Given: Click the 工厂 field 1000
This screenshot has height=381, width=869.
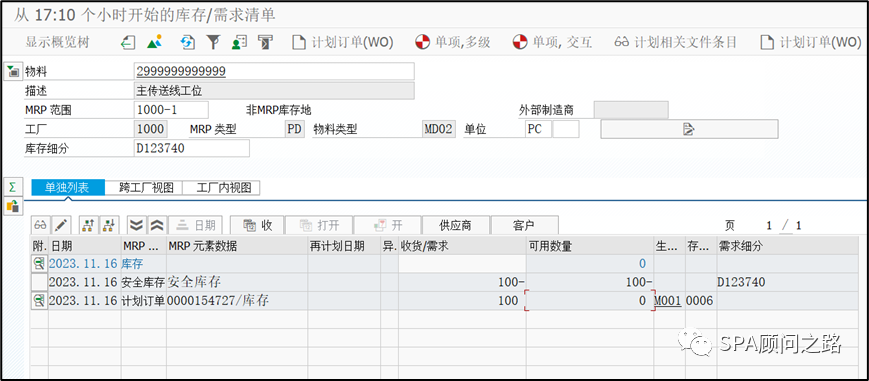Looking at the screenshot, I should [x=150, y=129].
